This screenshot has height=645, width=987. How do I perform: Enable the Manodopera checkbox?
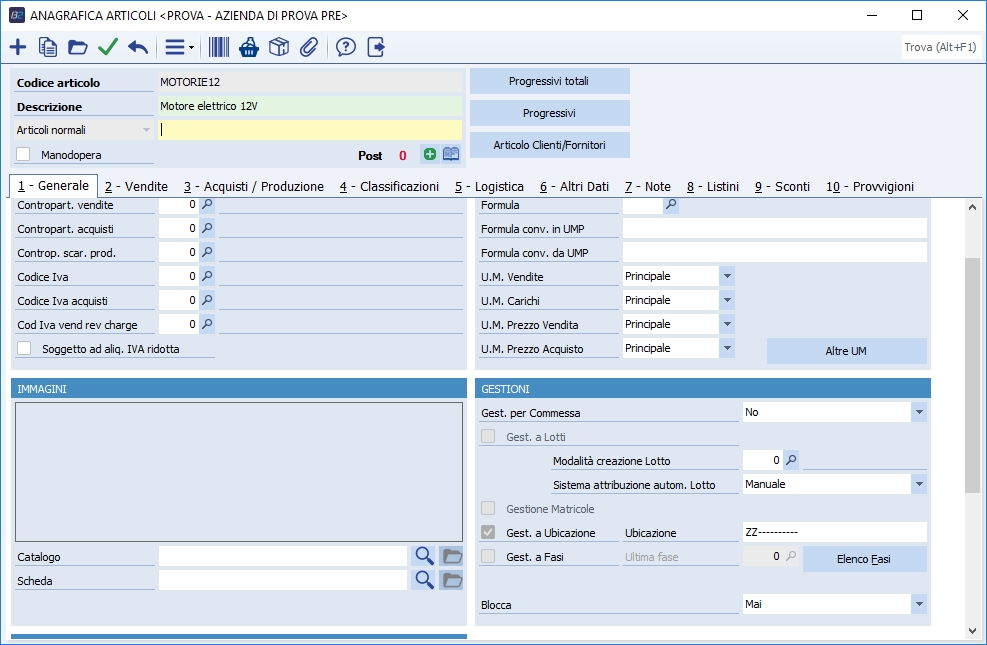tap(24, 155)
